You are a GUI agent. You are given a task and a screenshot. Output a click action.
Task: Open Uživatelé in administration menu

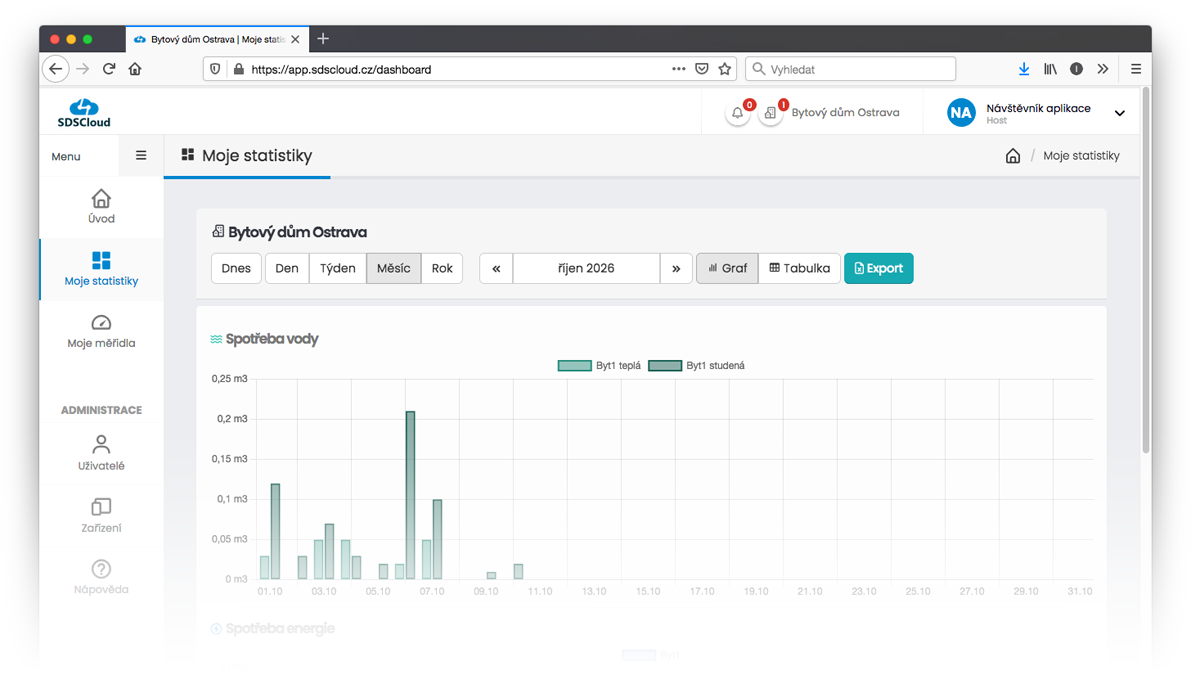(101, 453)
